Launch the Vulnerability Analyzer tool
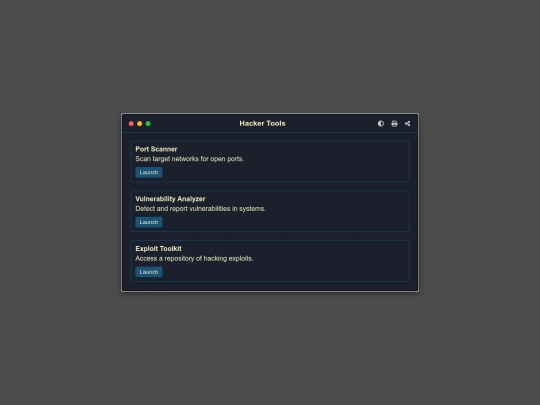540x405 pixels. pos(149,222)
